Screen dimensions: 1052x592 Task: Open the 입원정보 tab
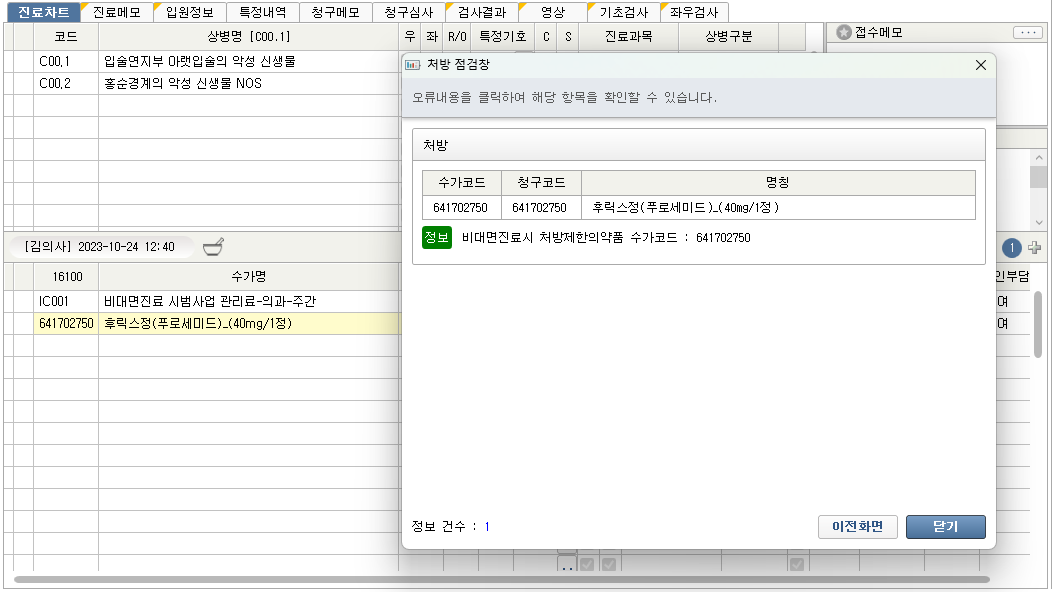188,12
